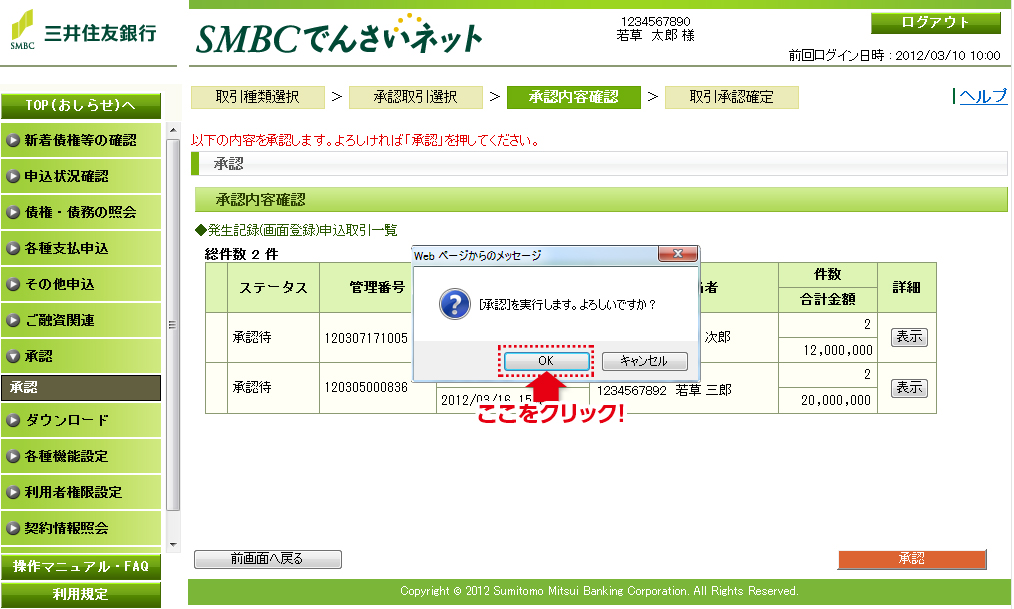The height and width of the screenshot is (609, 1014).
Task: Click arrow icon beside 新着債権等の確認
Action: click(13, 140)
